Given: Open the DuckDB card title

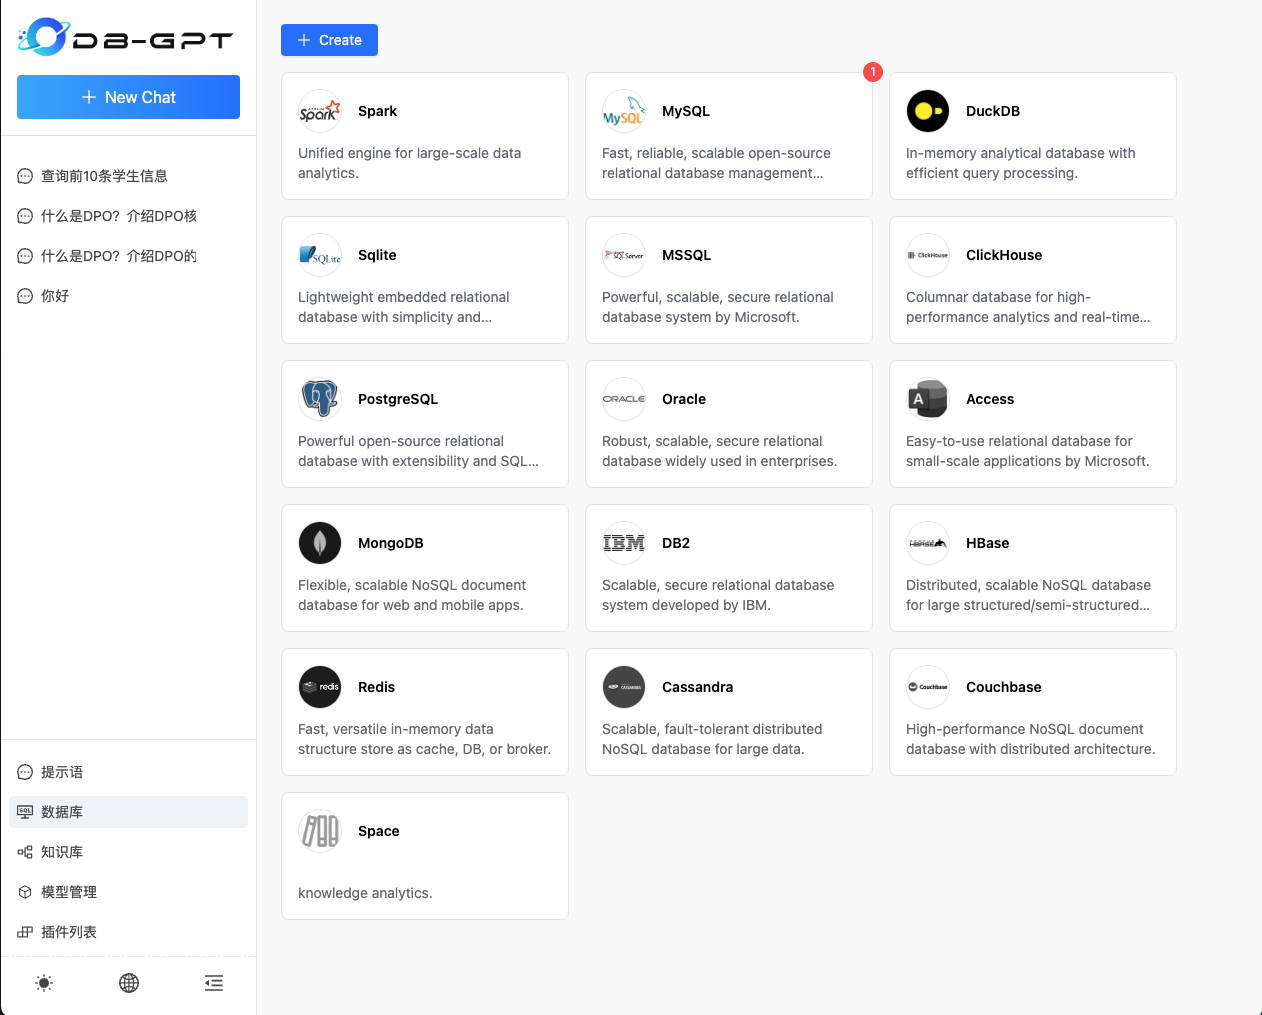Looking at the screenshot, I should click(993, 111).
